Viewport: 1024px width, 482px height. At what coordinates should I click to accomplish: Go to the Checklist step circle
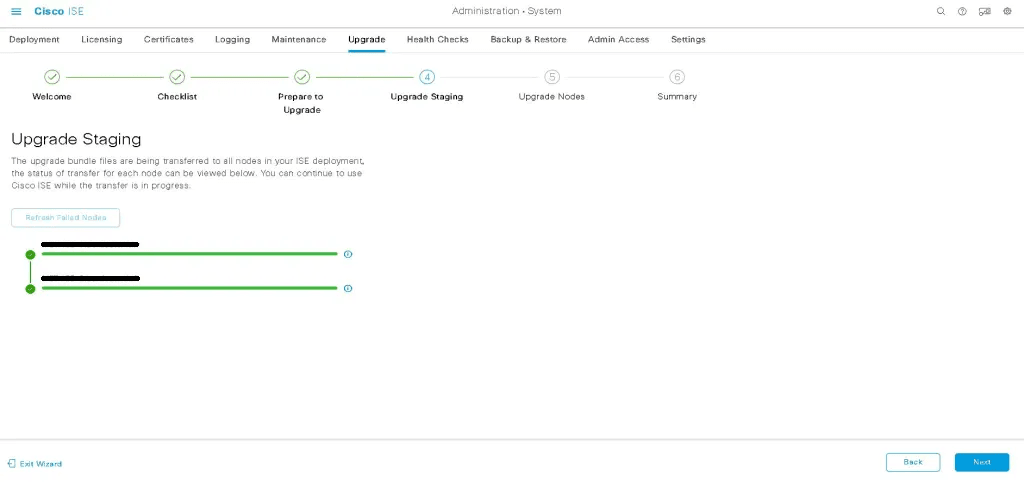point(177,77)
